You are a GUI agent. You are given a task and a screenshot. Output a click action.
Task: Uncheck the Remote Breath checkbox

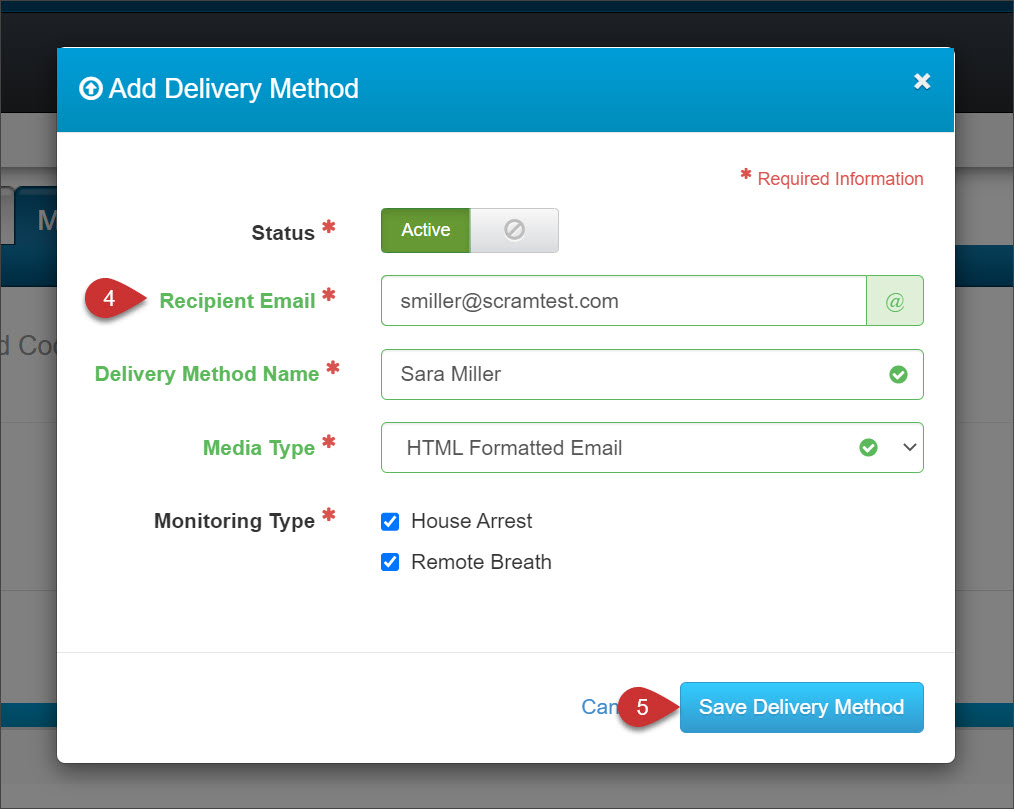point(391,562)
